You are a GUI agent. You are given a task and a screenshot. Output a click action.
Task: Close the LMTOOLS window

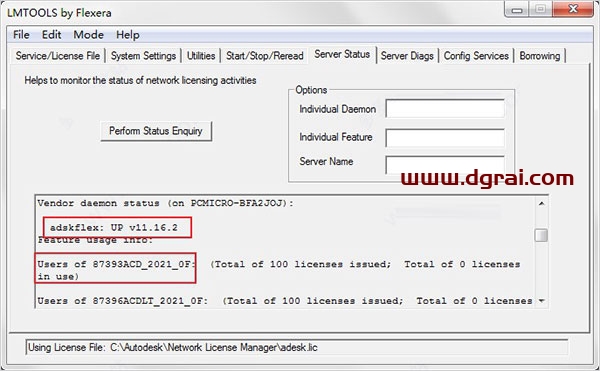(x=573, y=9)
